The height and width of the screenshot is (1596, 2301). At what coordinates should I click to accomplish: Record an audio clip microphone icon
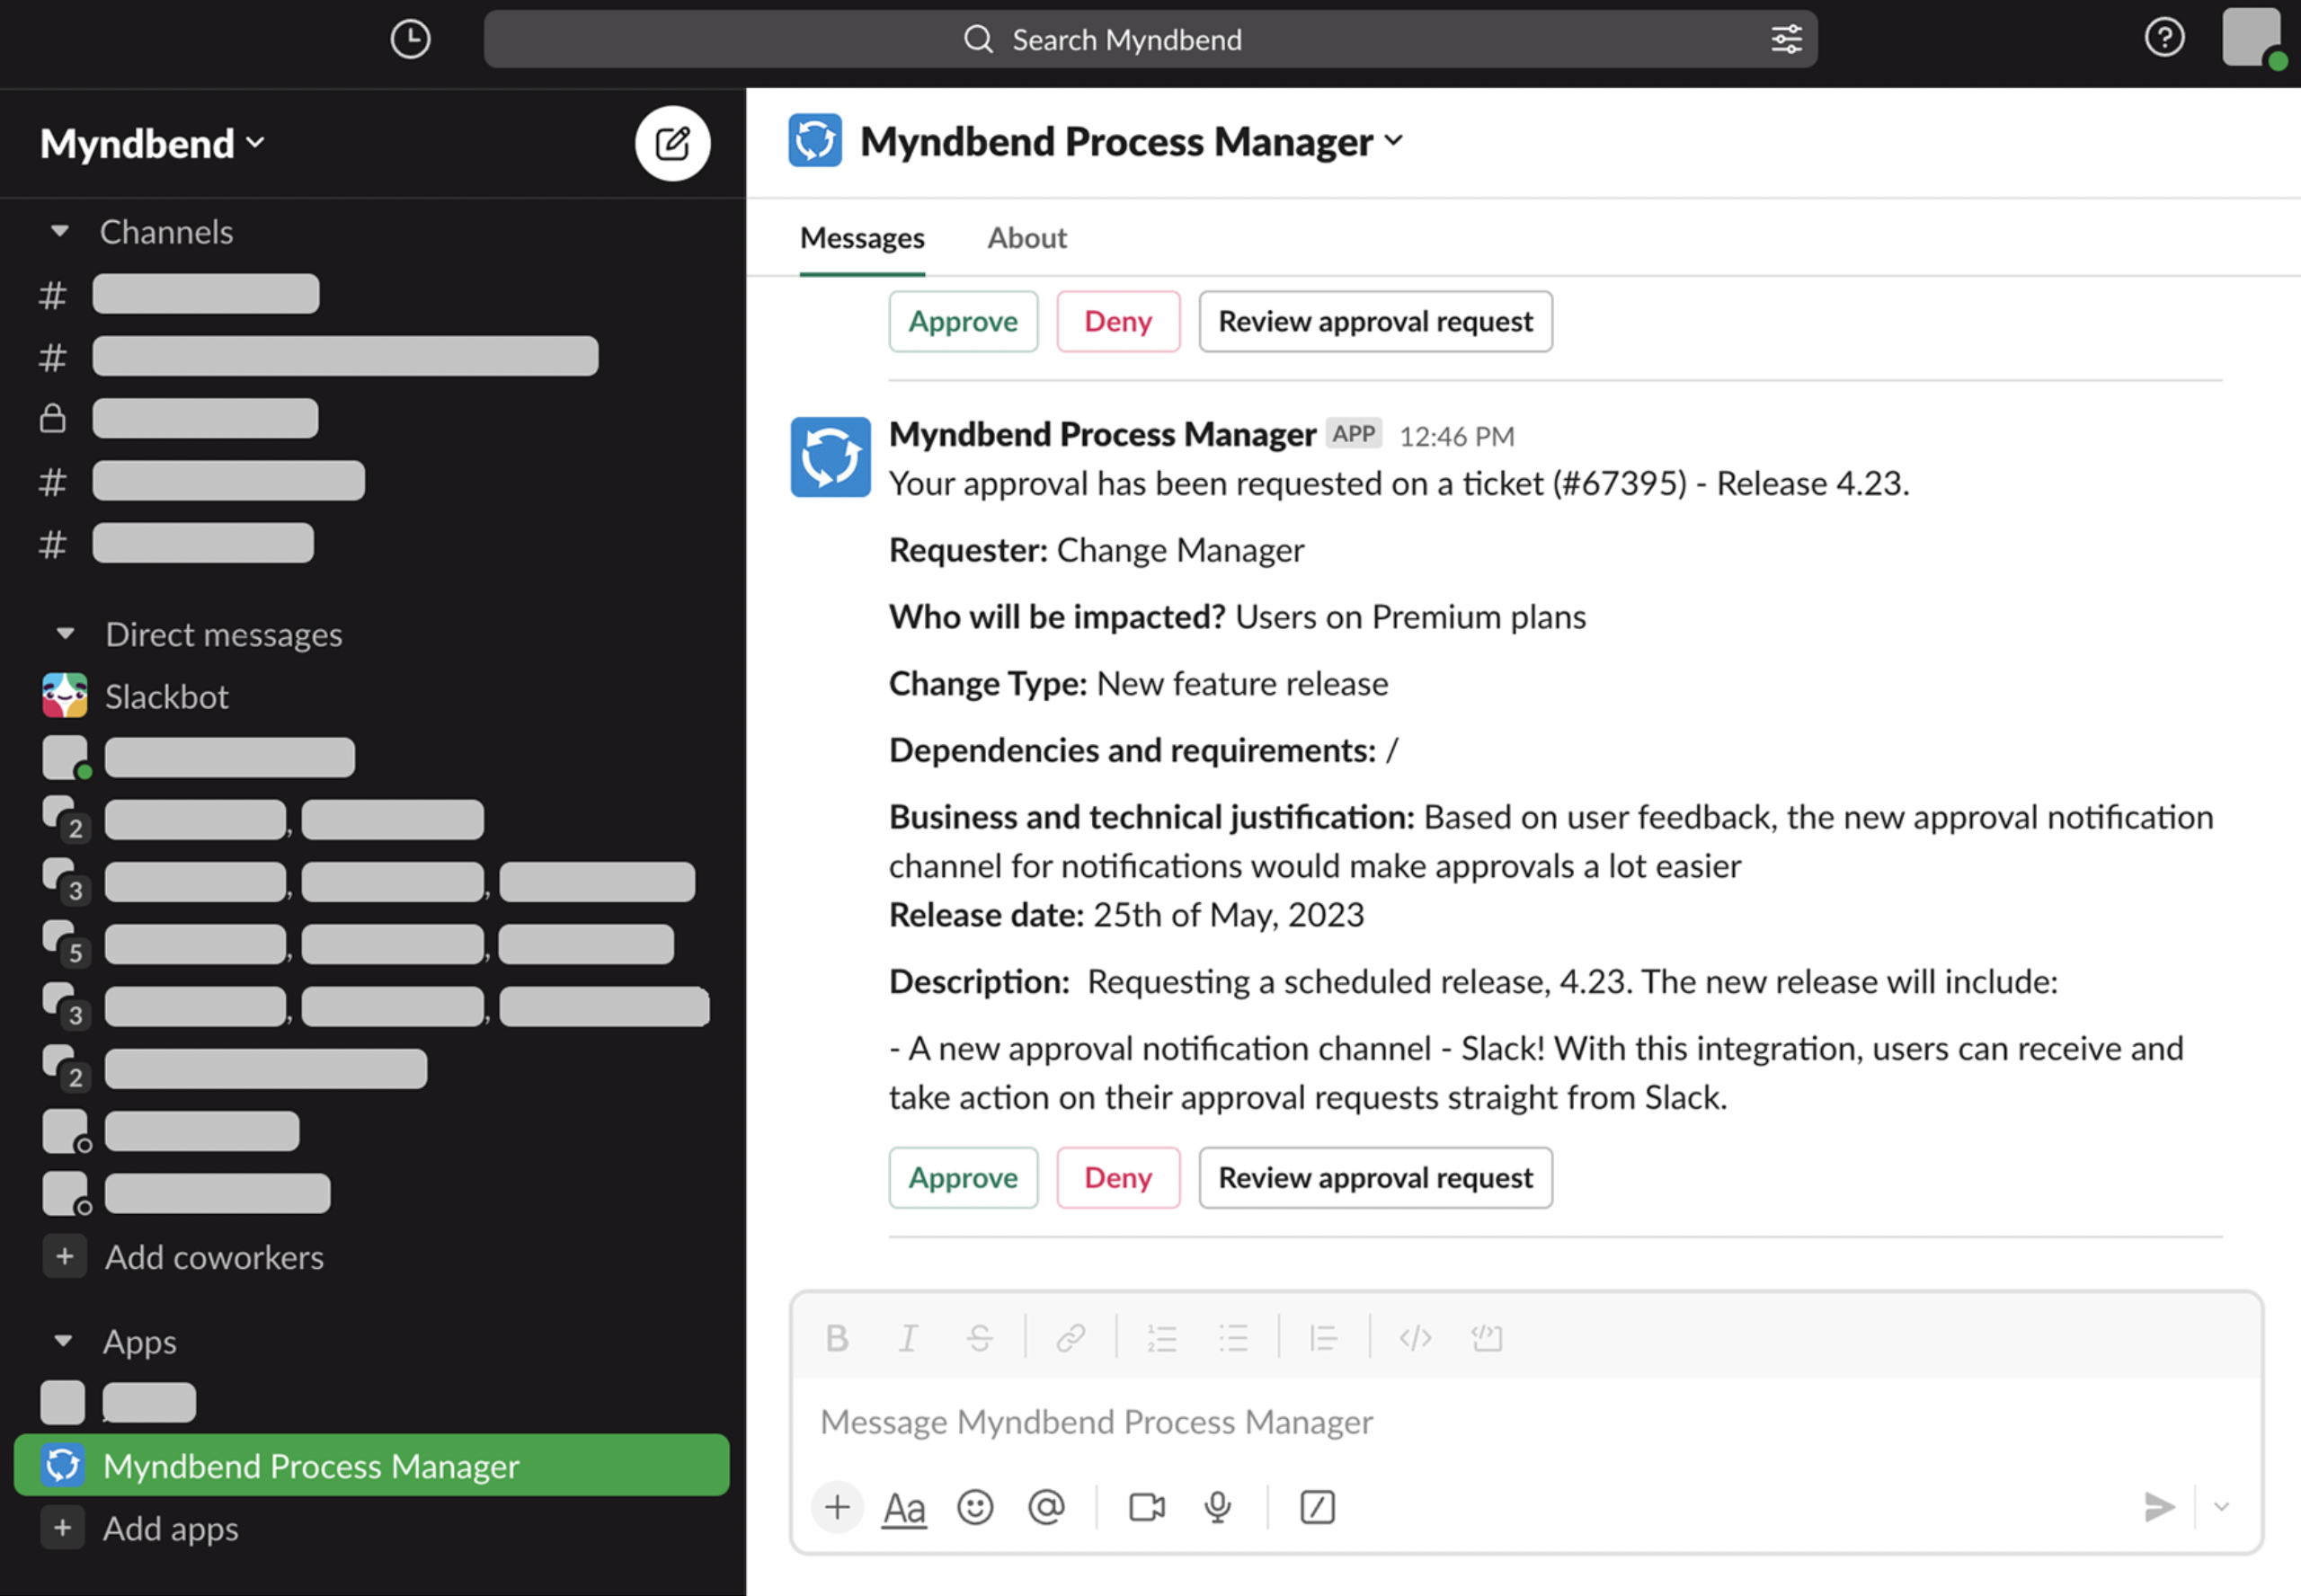pyautogui.click(x=1217, y=1507)
